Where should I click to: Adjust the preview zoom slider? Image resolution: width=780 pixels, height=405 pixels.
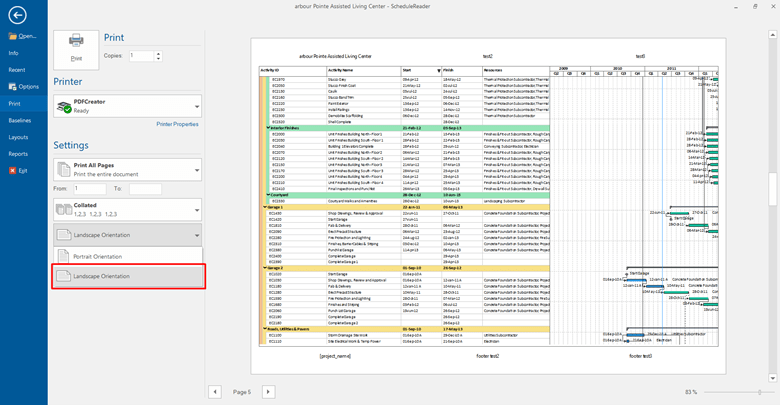coord(760,392)
